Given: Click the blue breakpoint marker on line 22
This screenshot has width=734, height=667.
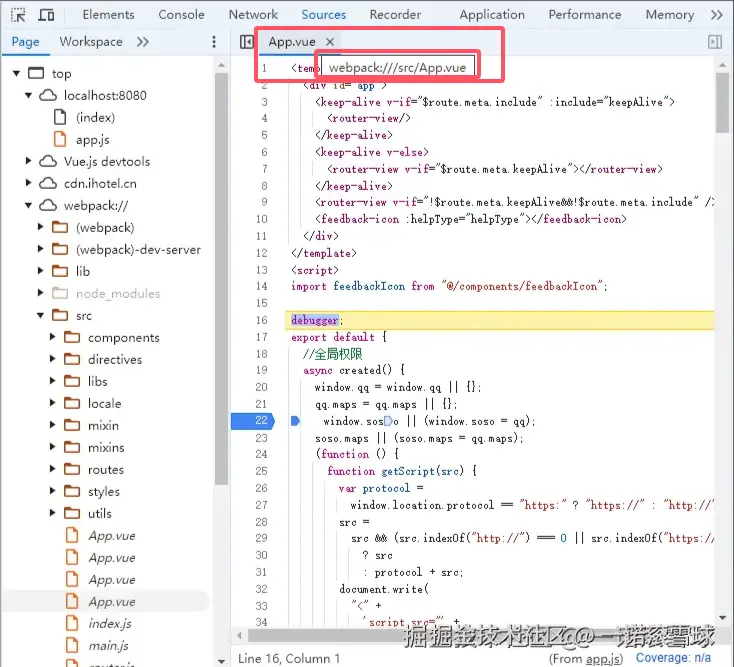Looking at the screenshot, I should (x=295, y=421).
